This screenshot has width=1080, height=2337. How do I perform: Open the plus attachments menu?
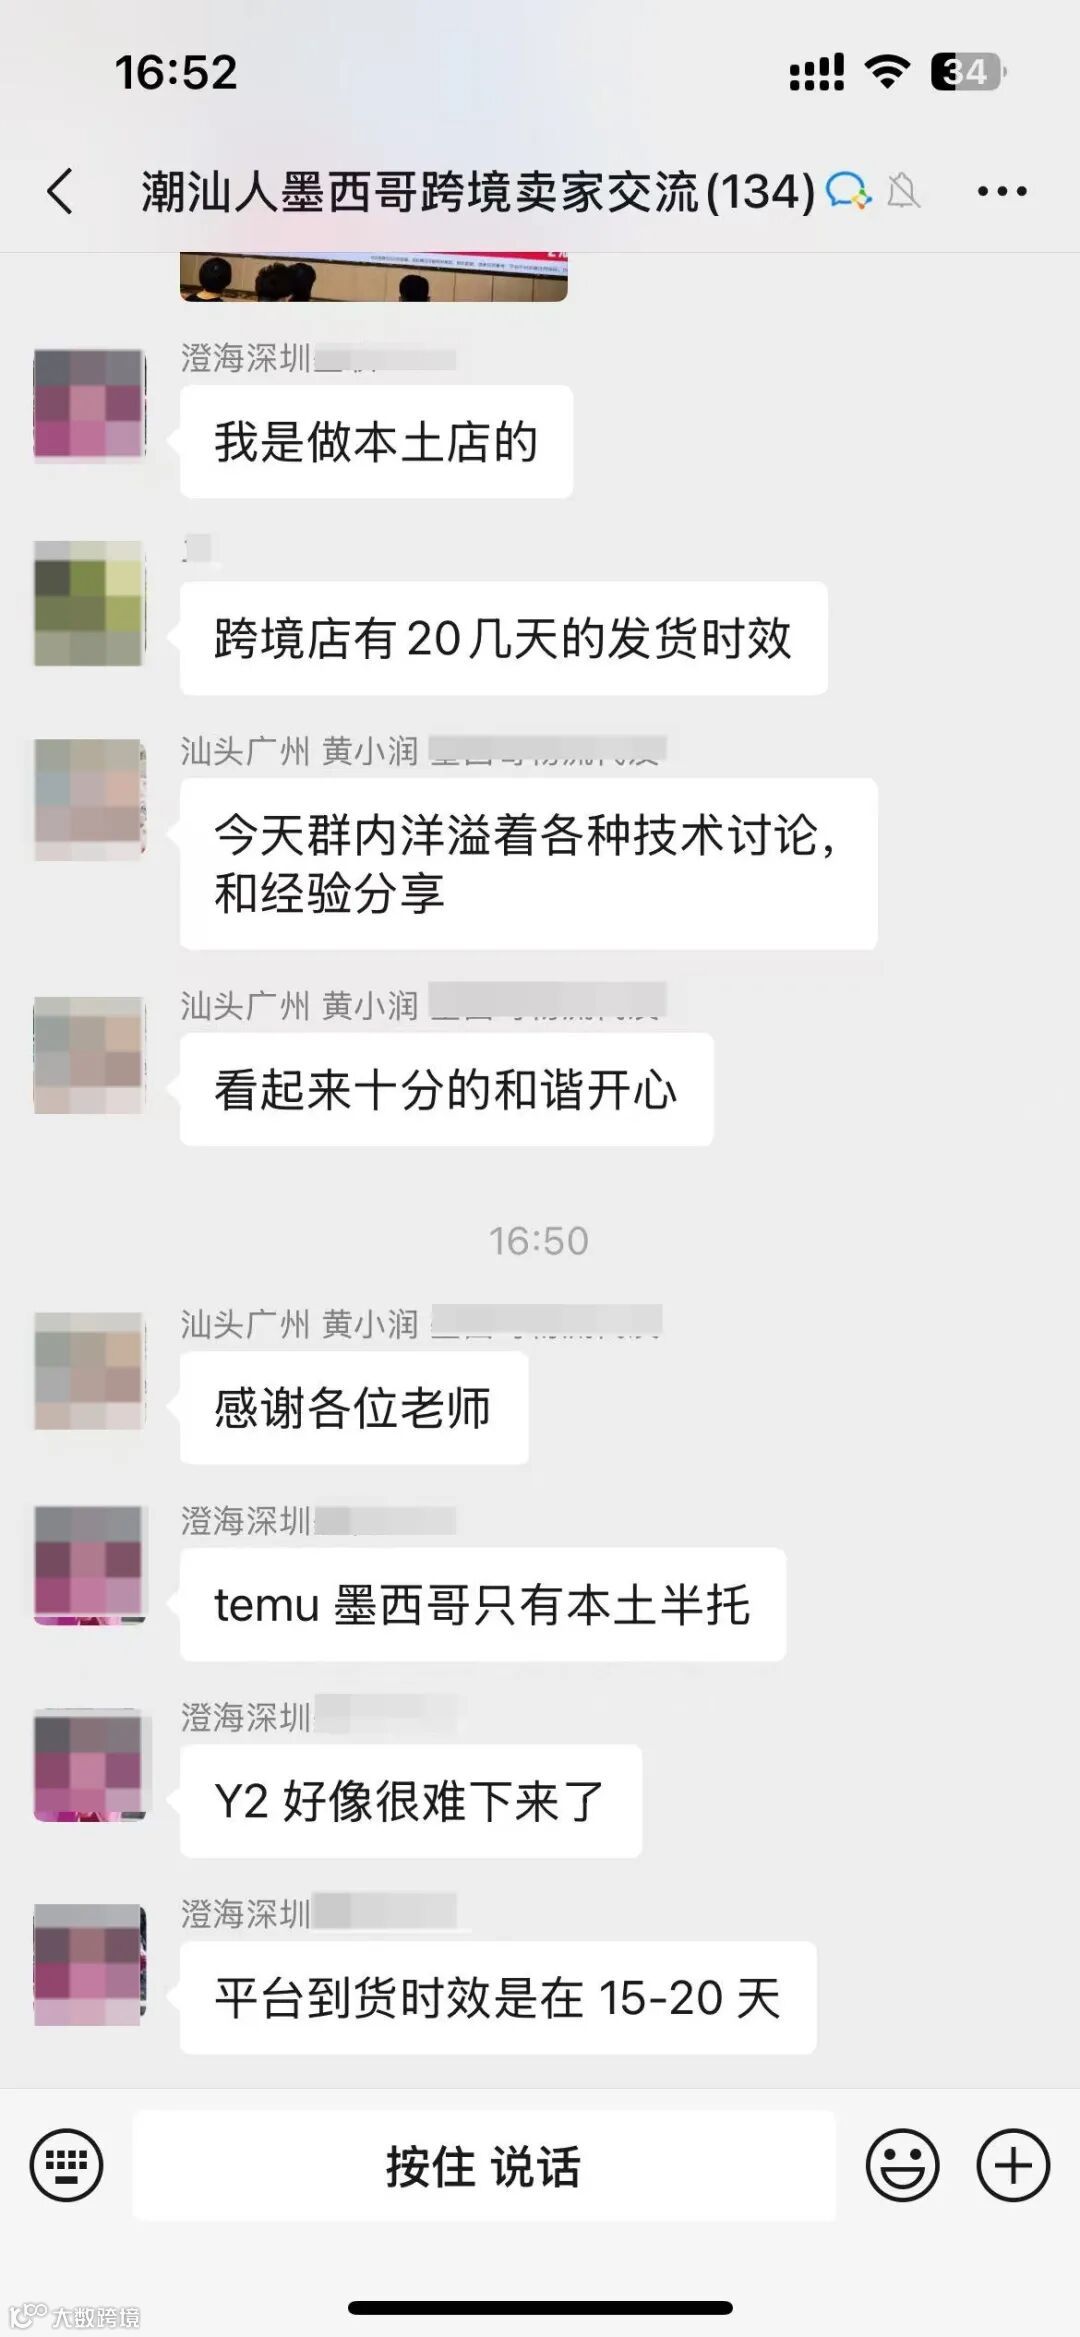1013,2166
